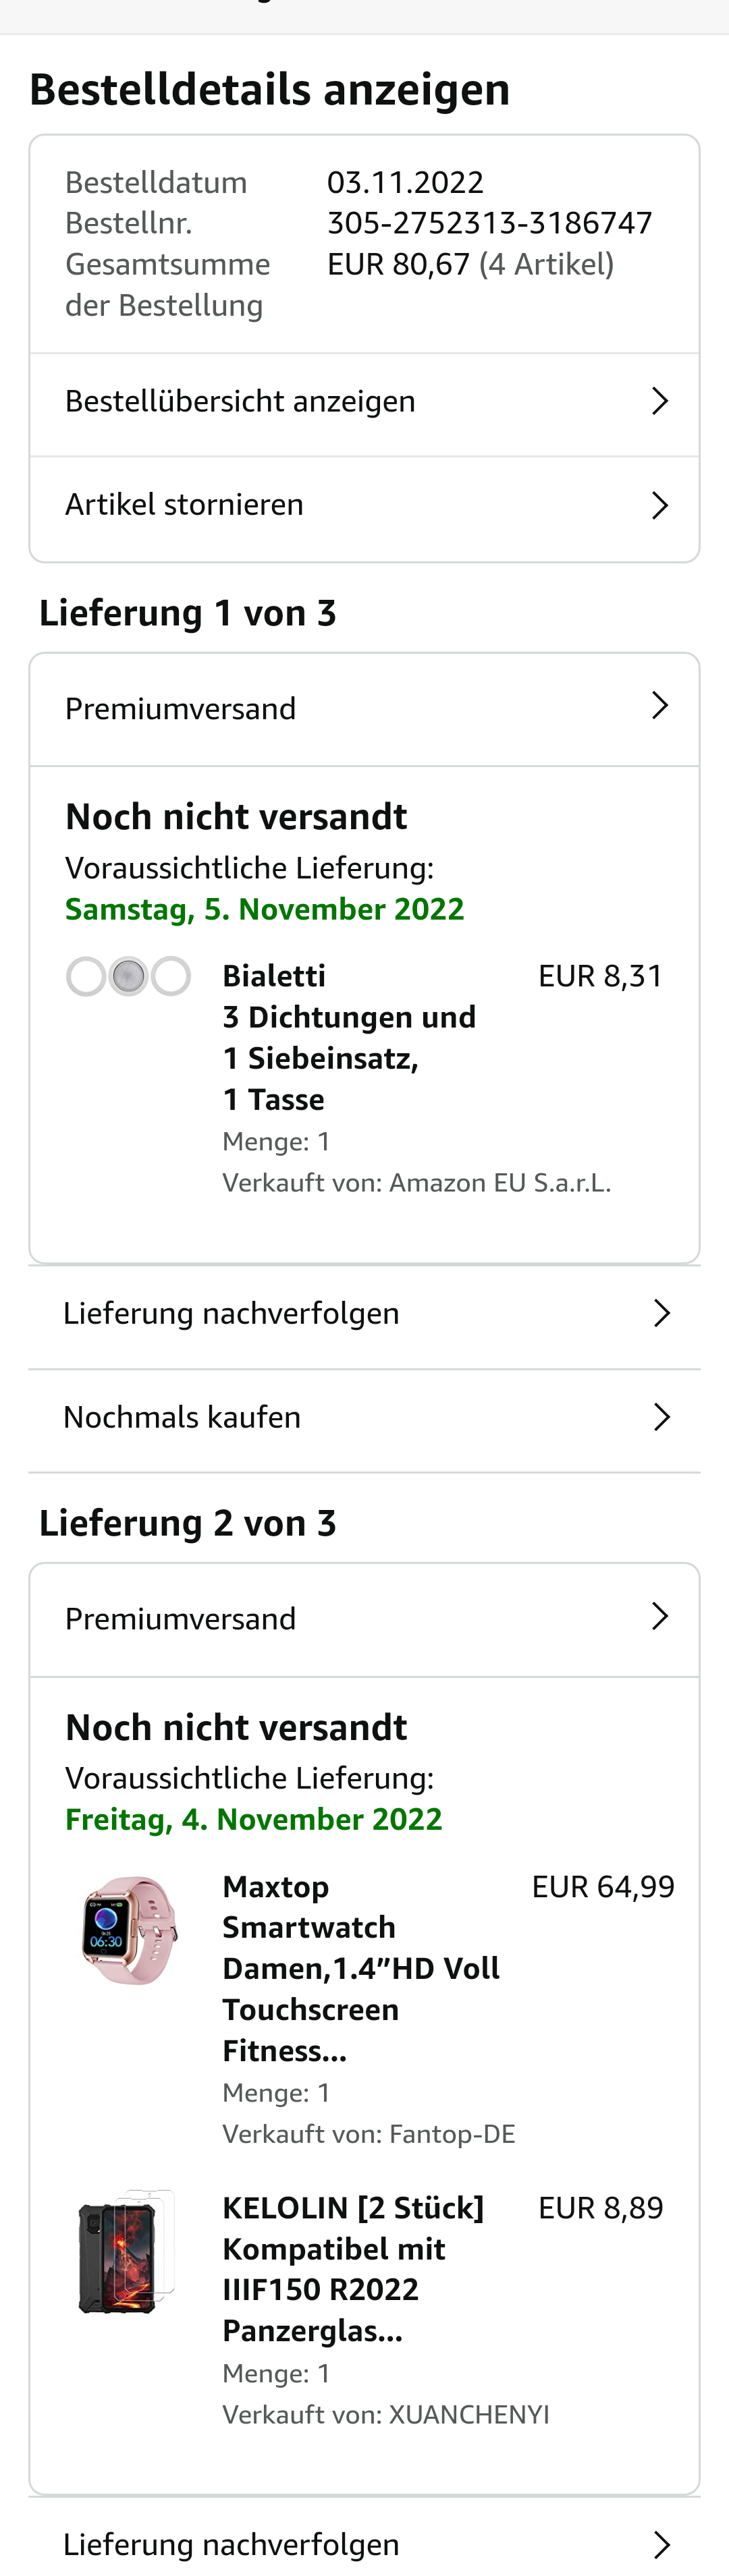
Task: Open Bialetti gasket product image
Action: pos(128,977)
